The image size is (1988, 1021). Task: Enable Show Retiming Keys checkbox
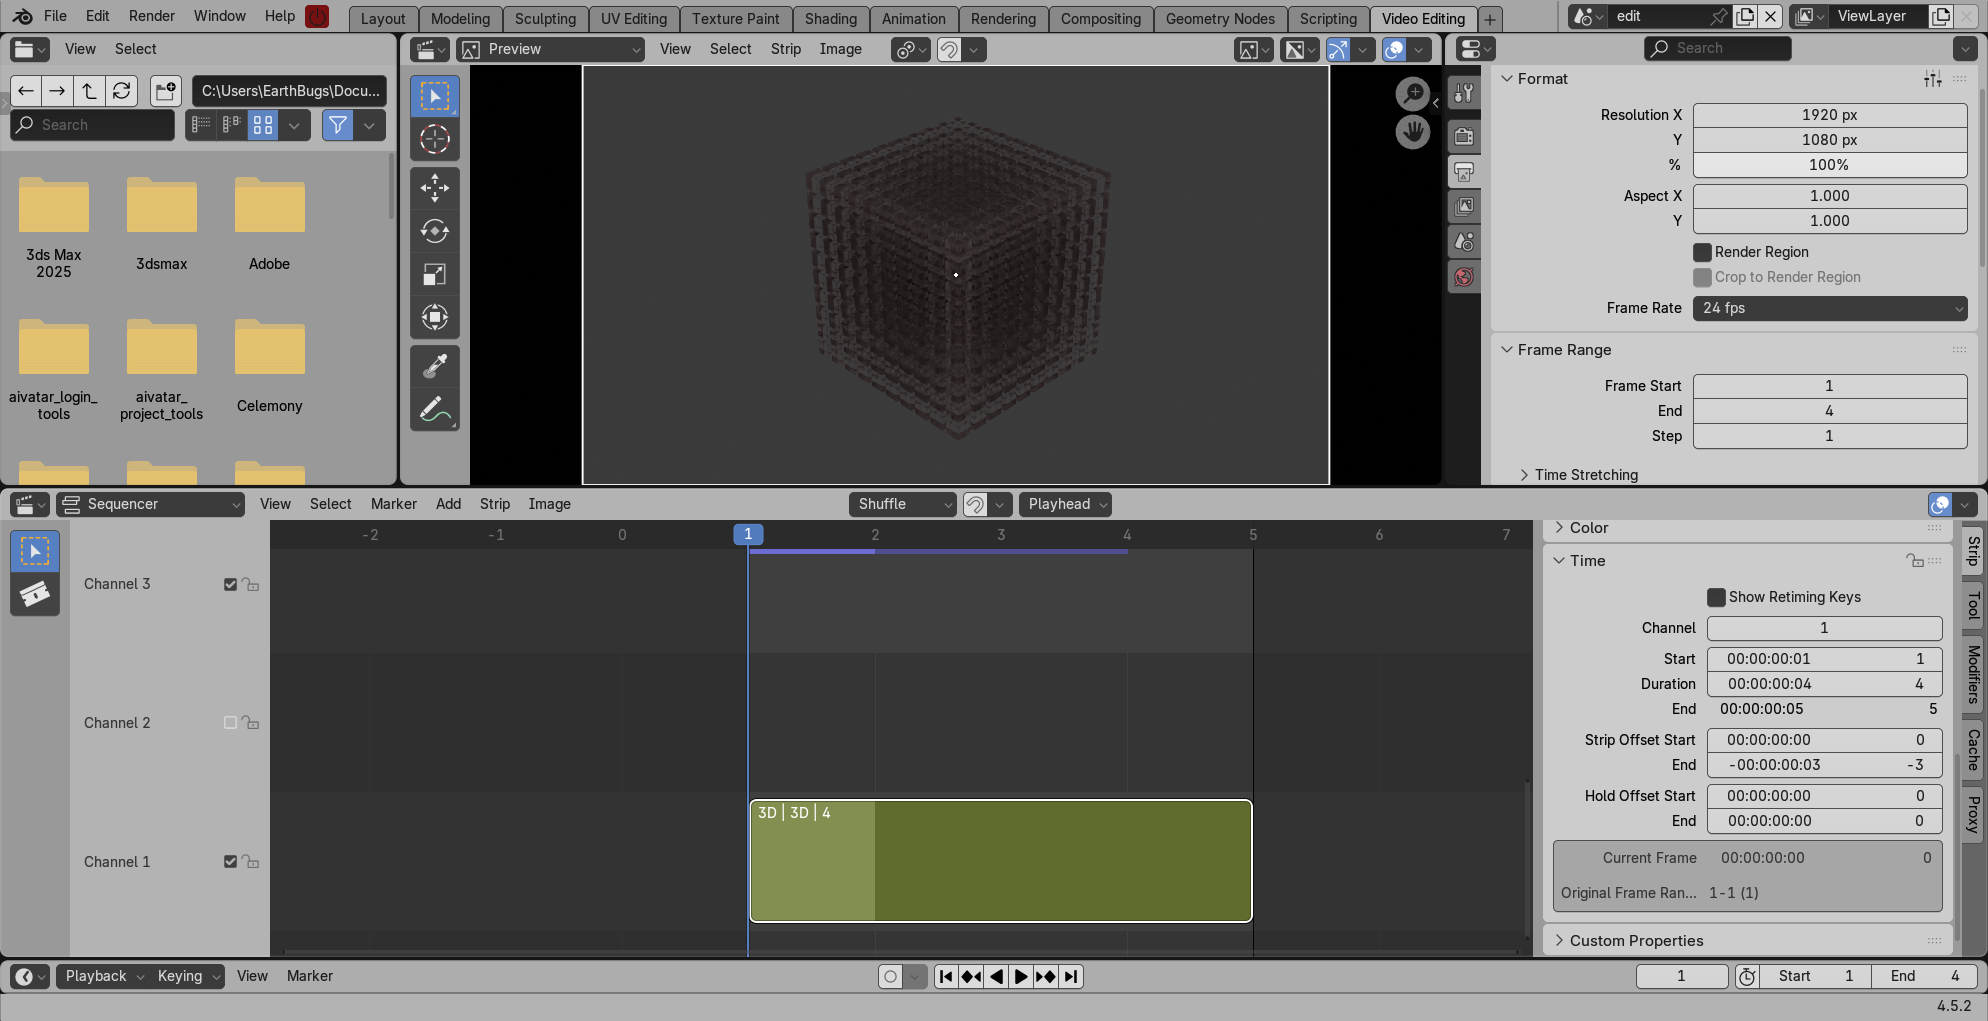(x=1716, y=597)
